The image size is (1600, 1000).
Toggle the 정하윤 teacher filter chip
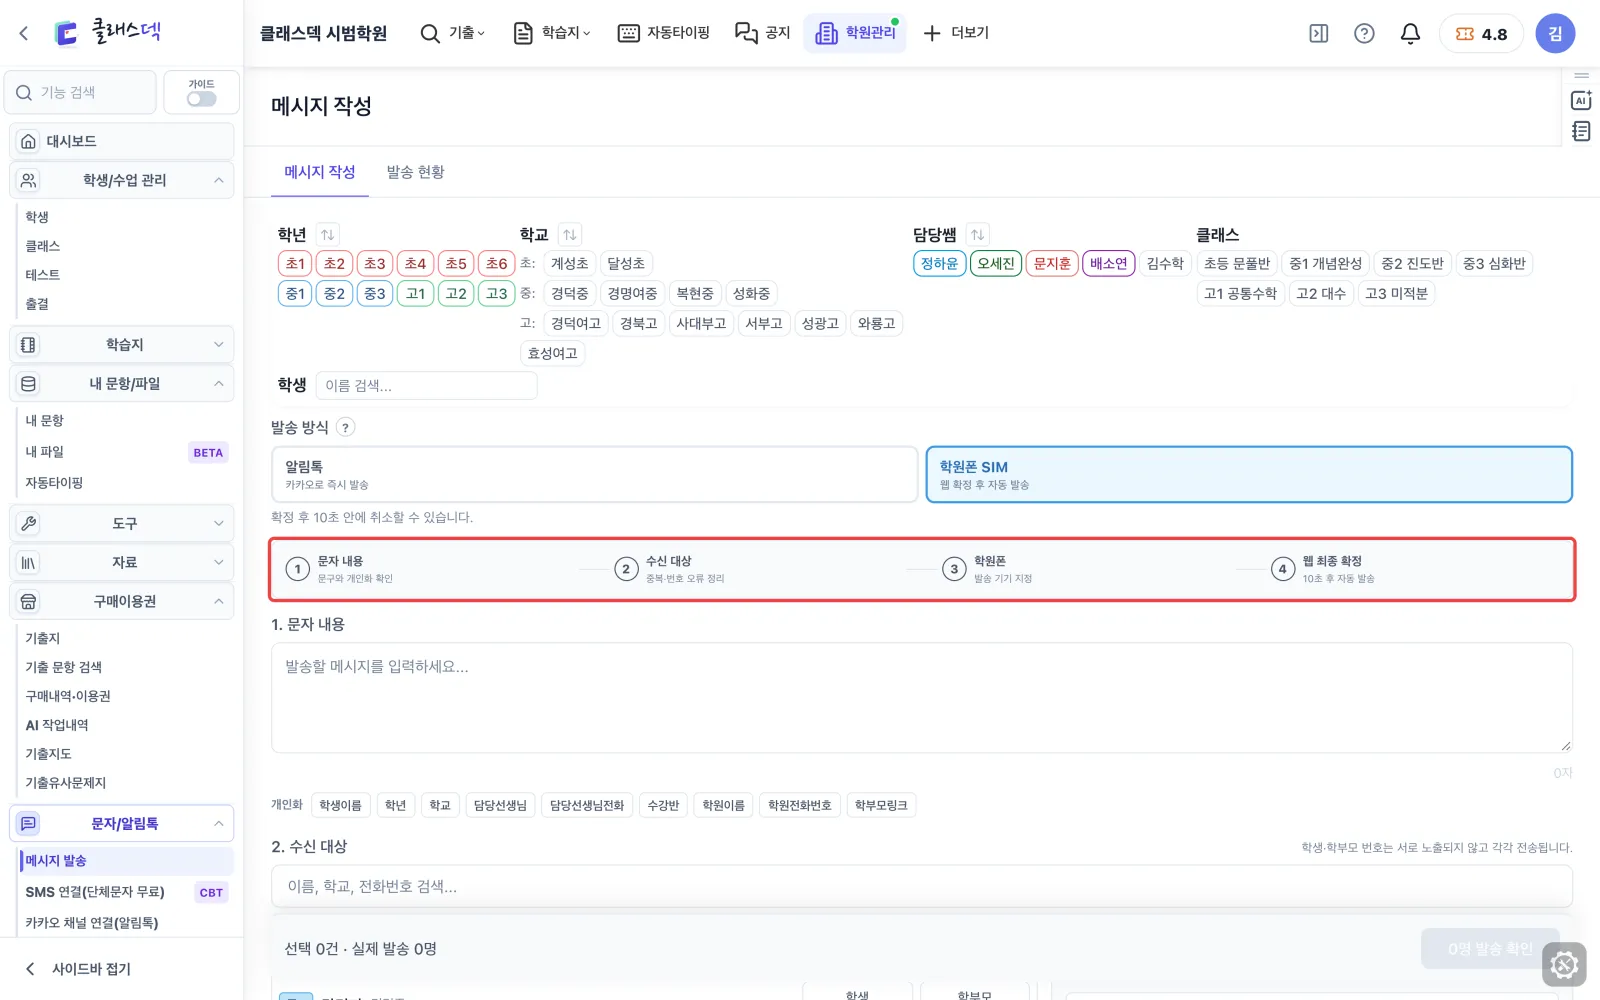[940, 264]
